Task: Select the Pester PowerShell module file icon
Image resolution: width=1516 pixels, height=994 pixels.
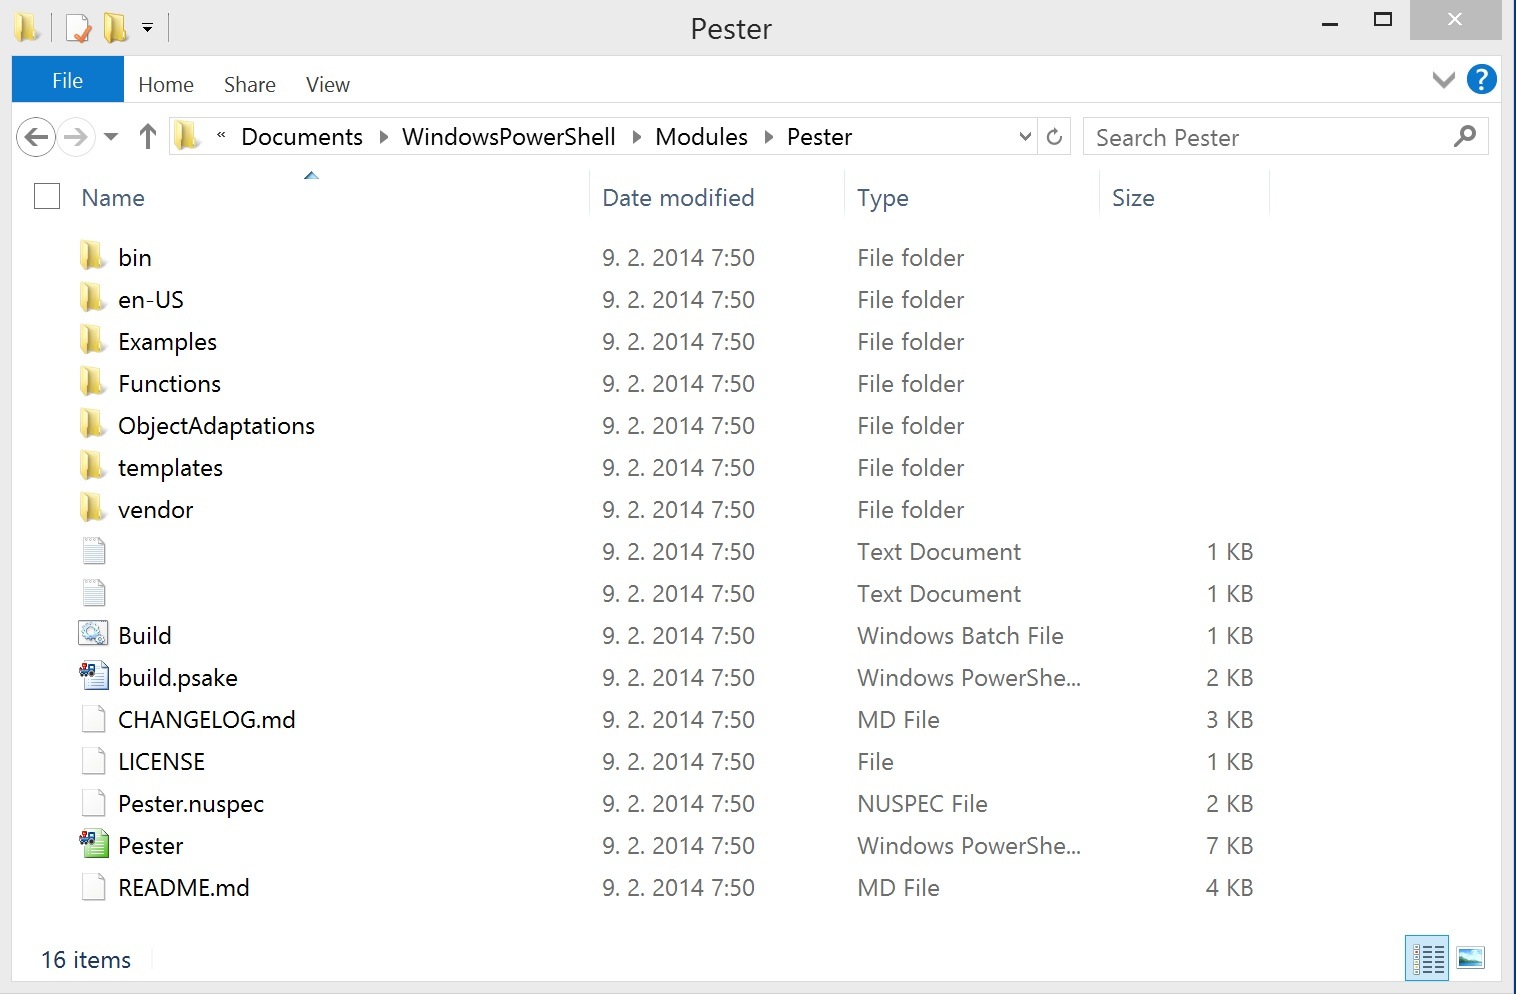Action: pyautogui.click(x=94, y=845)
